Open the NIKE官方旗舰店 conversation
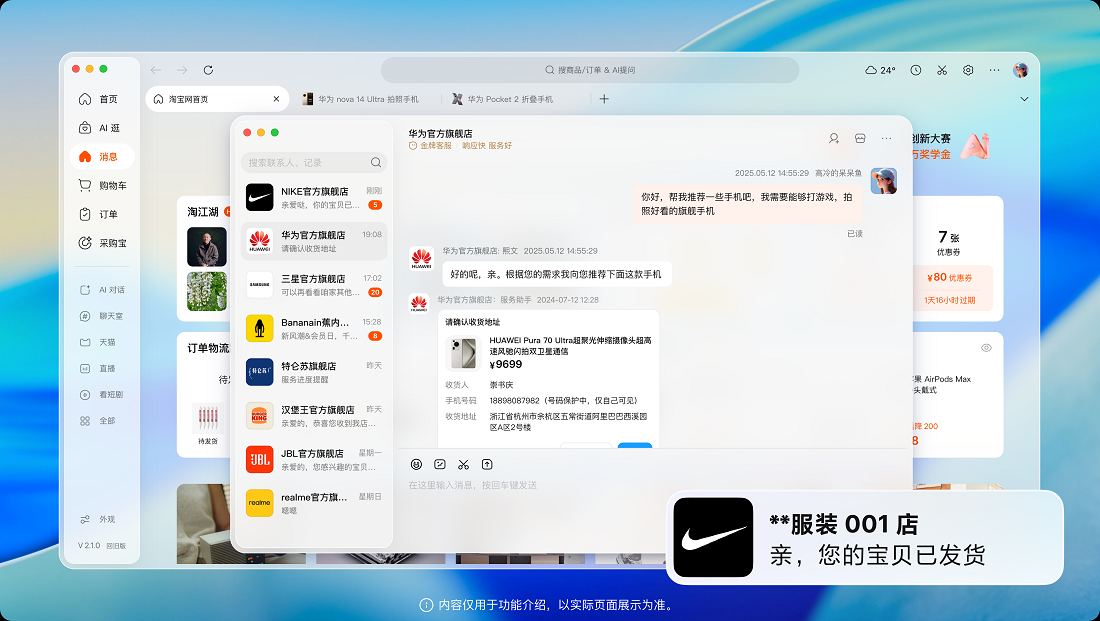This screenshot has height=621, width=1100. tap(314, 197)
